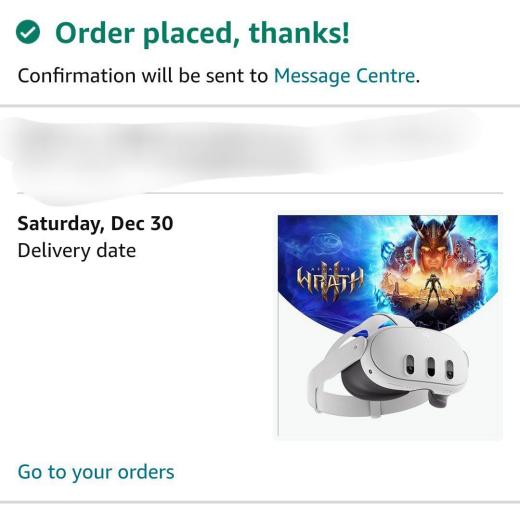
Task: Click the divider line below confirmation message
Action: click(x=260, y=106)
